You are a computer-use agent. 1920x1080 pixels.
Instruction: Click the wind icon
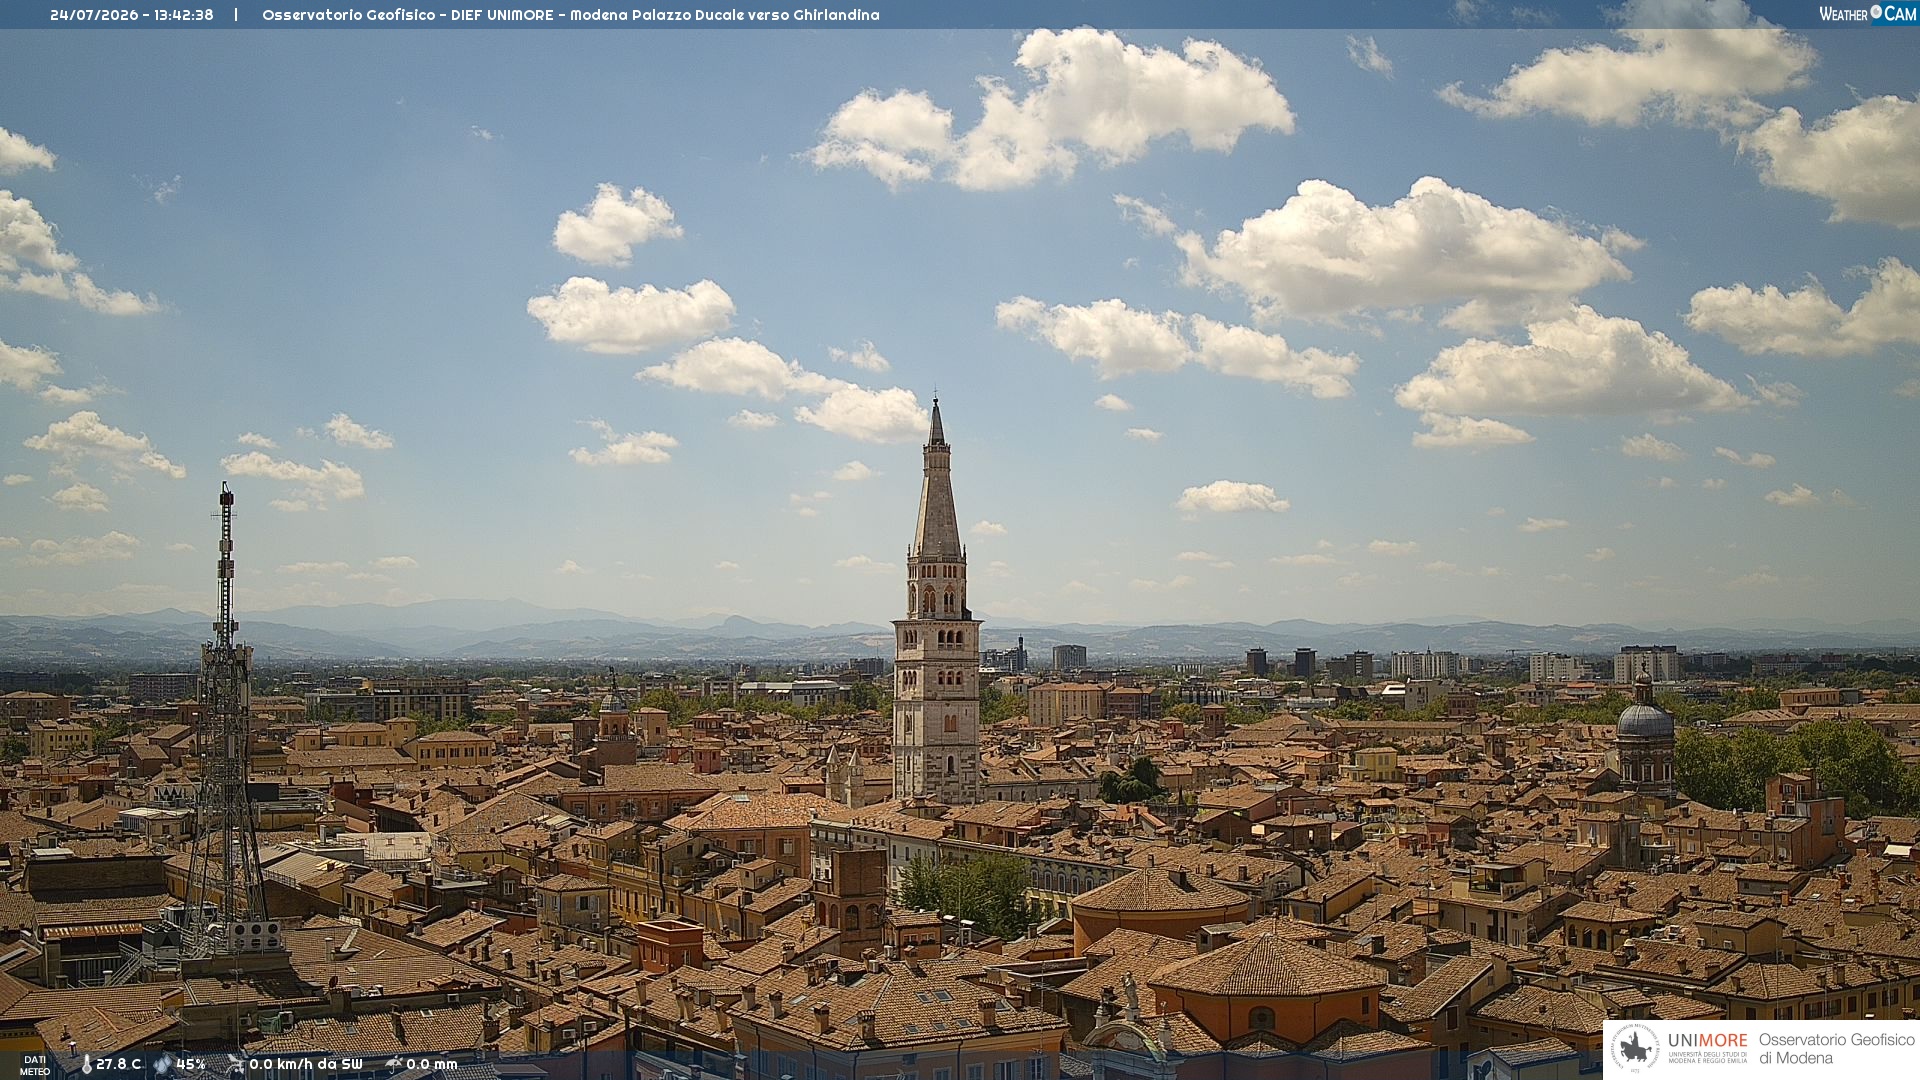236,1064
